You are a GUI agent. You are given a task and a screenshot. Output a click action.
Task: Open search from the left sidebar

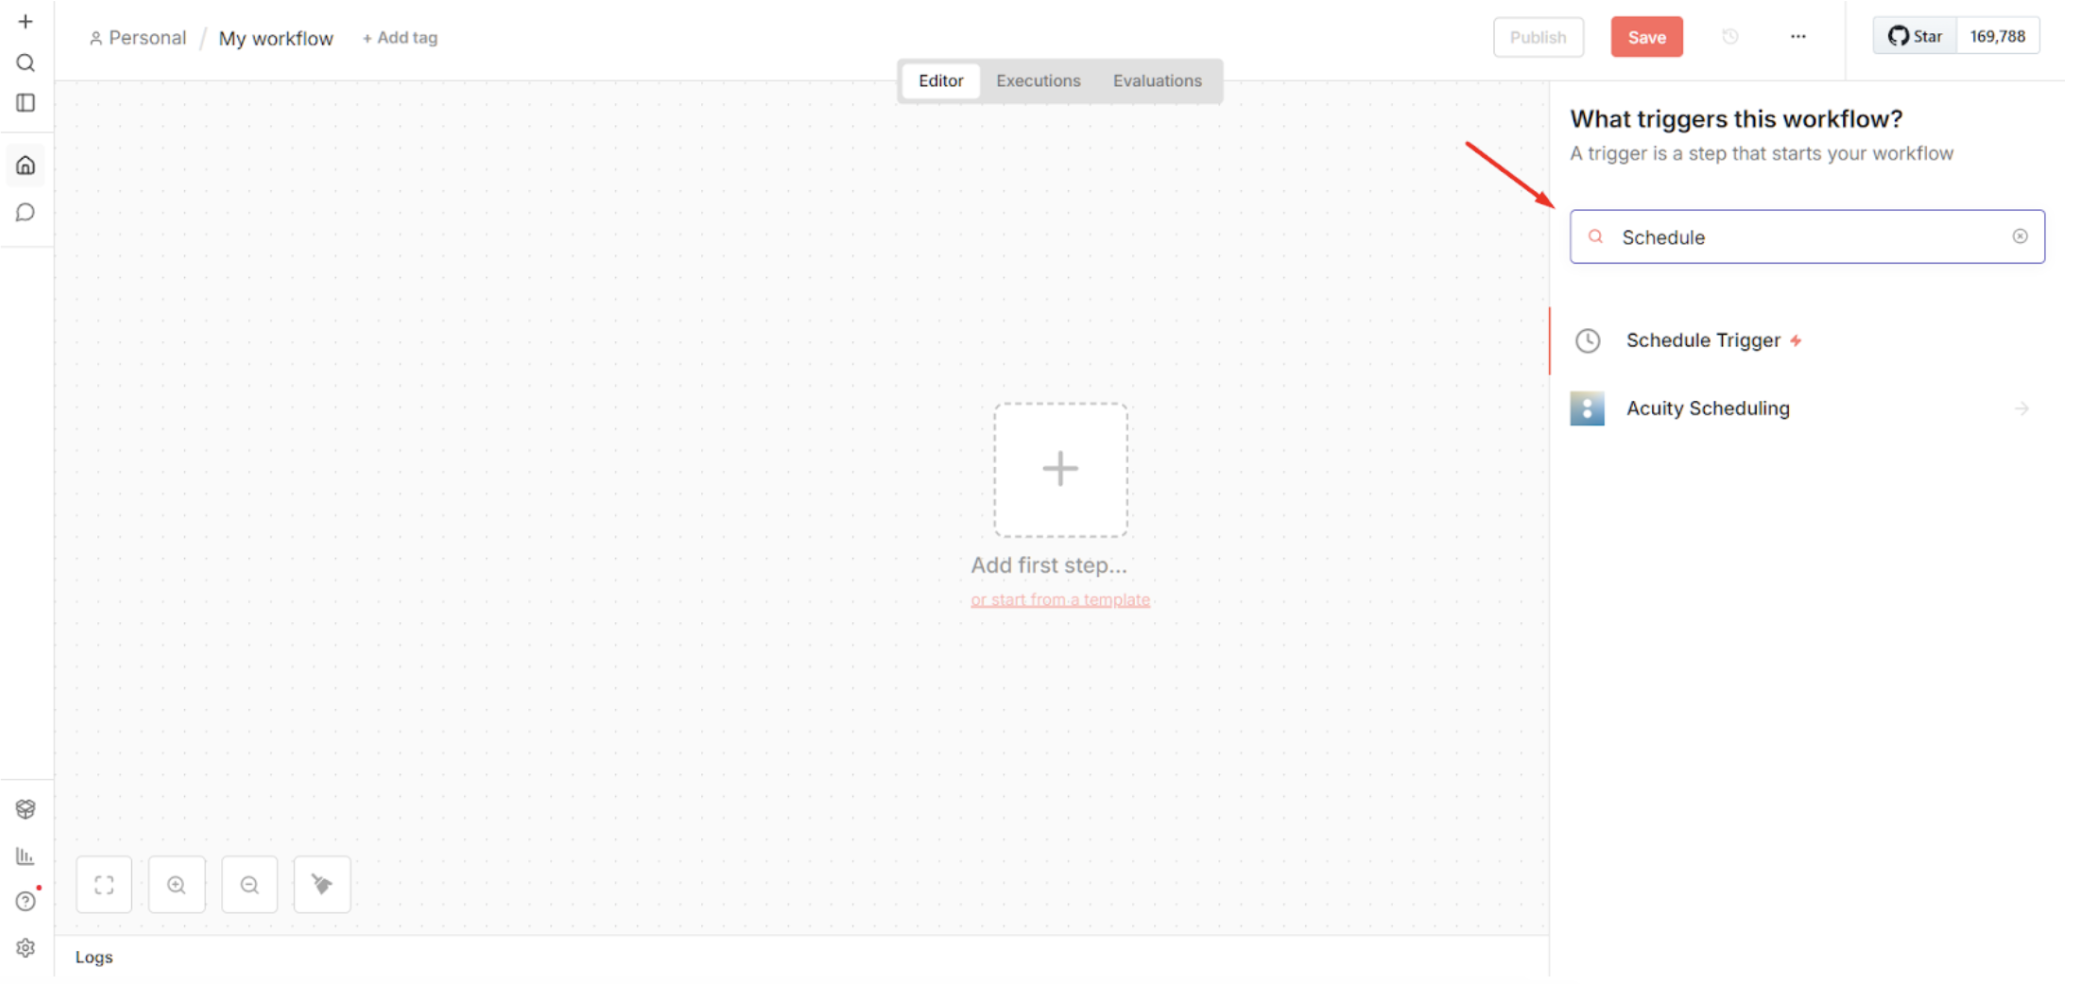[26, 63]
